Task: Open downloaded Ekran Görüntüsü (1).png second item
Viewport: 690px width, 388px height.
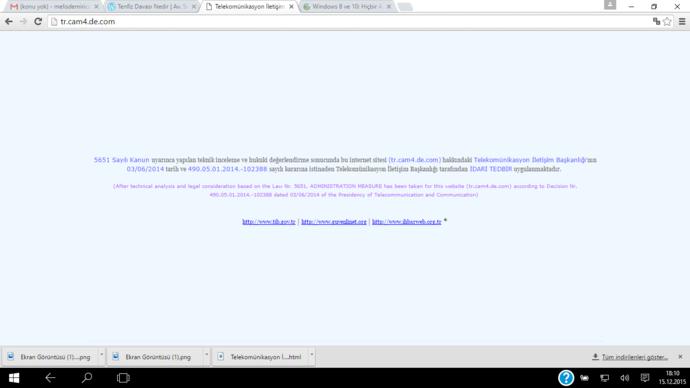Action: [x=154, y=357]
